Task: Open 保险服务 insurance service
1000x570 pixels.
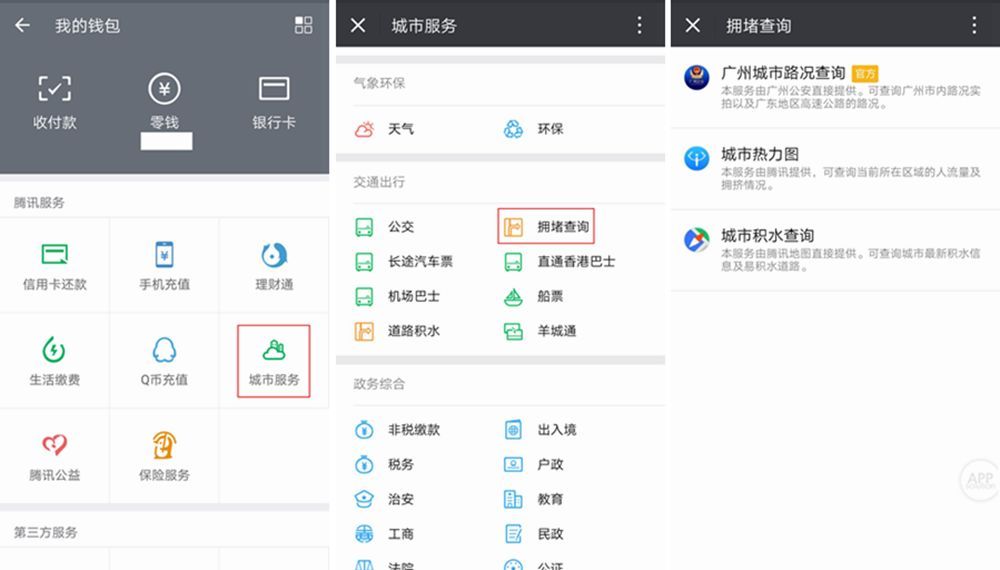Action: point(164,456)
